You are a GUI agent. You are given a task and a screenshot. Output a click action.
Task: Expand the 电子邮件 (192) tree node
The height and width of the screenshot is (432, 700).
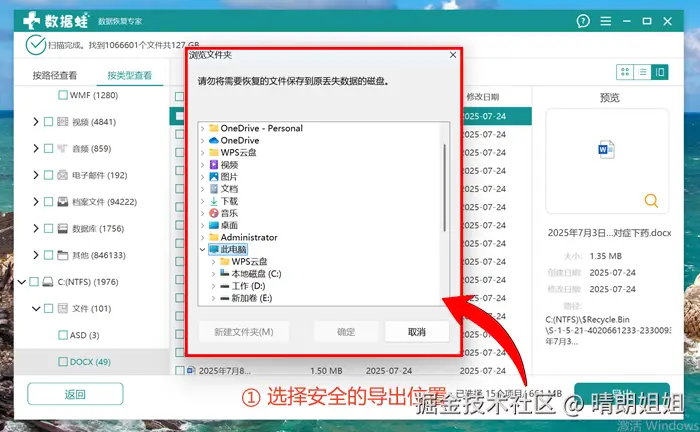36,175
